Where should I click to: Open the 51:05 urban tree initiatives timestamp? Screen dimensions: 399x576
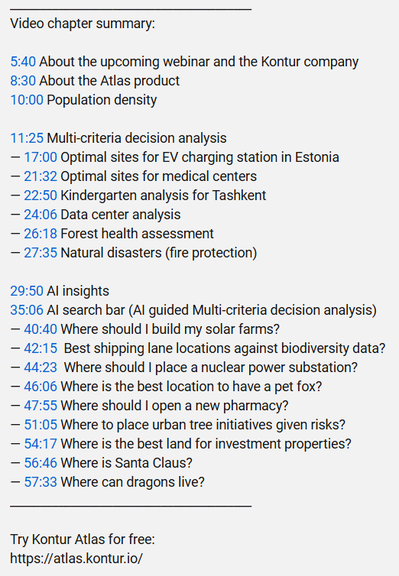(40, 425)
